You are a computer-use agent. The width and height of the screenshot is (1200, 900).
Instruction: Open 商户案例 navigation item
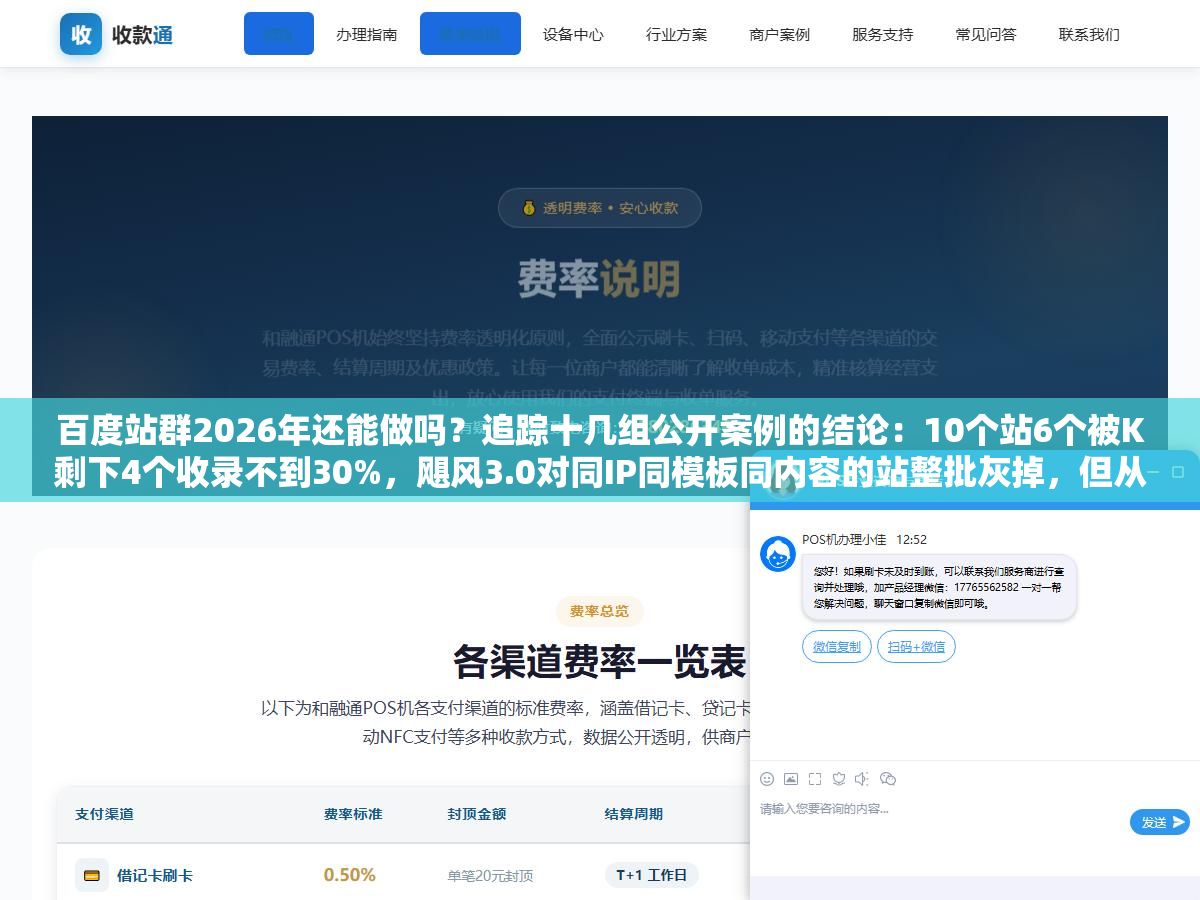click(x=779, y=34)
